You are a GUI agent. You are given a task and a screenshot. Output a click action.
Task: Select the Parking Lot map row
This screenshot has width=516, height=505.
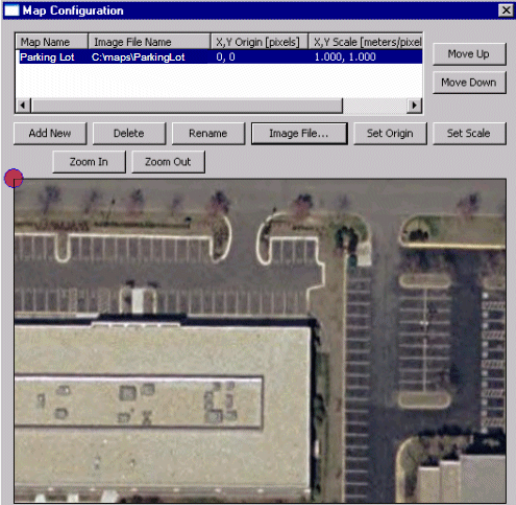point(219,57)
